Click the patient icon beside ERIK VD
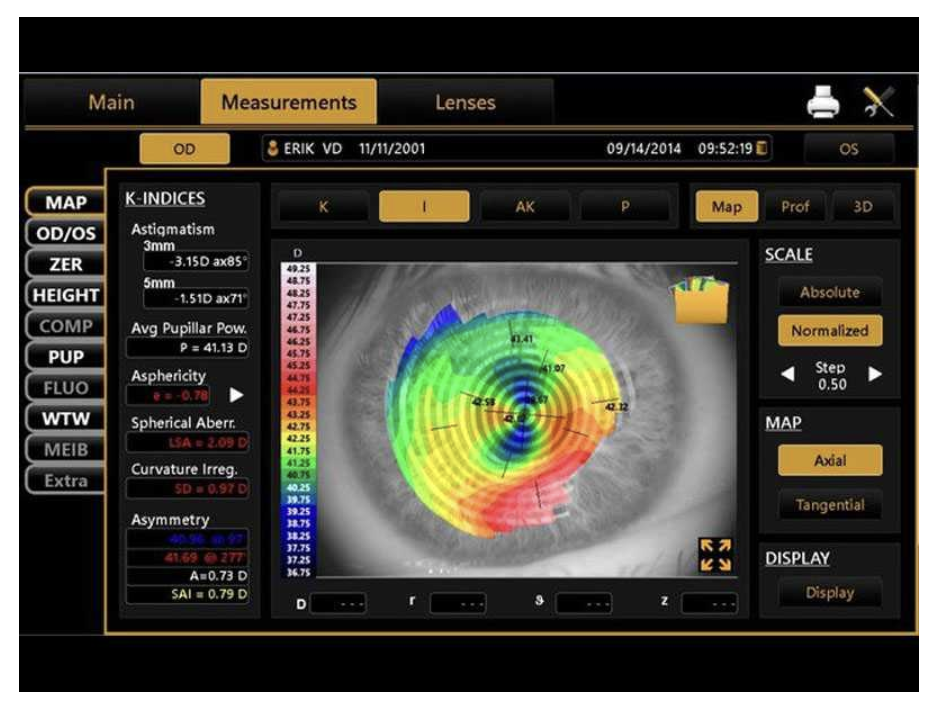 coord(272,148)
